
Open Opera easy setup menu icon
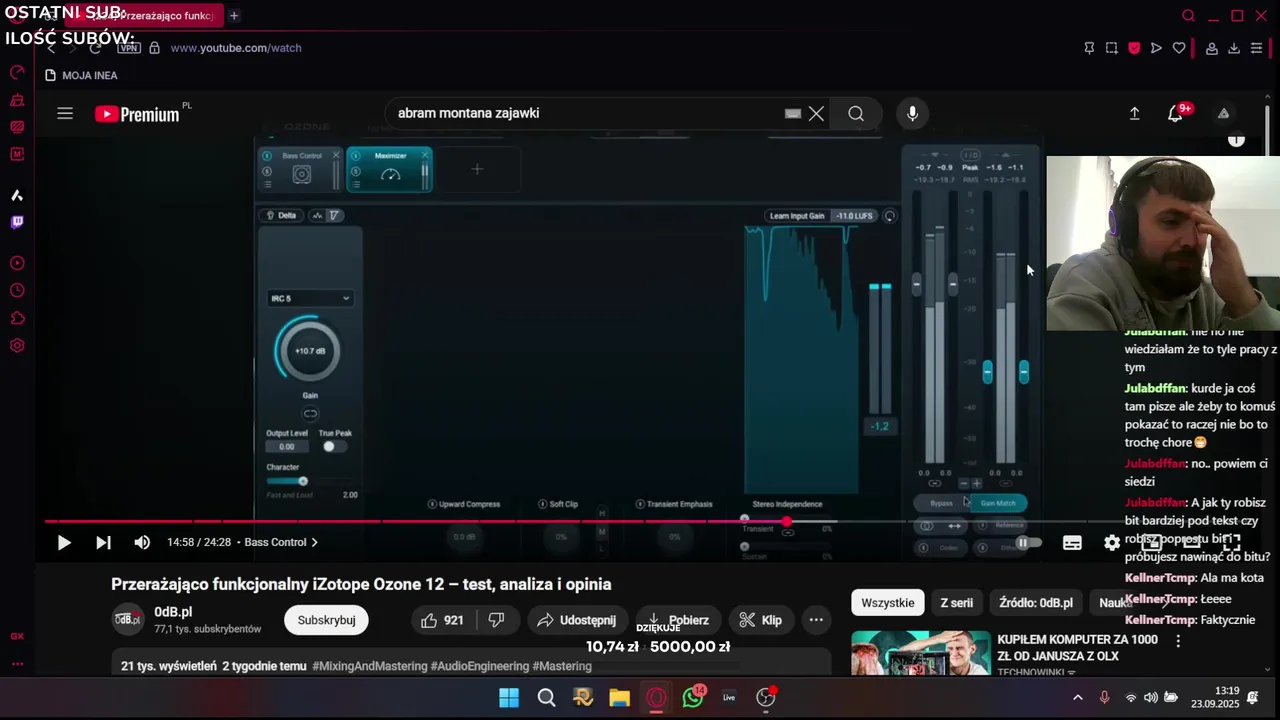[1257, 47]
